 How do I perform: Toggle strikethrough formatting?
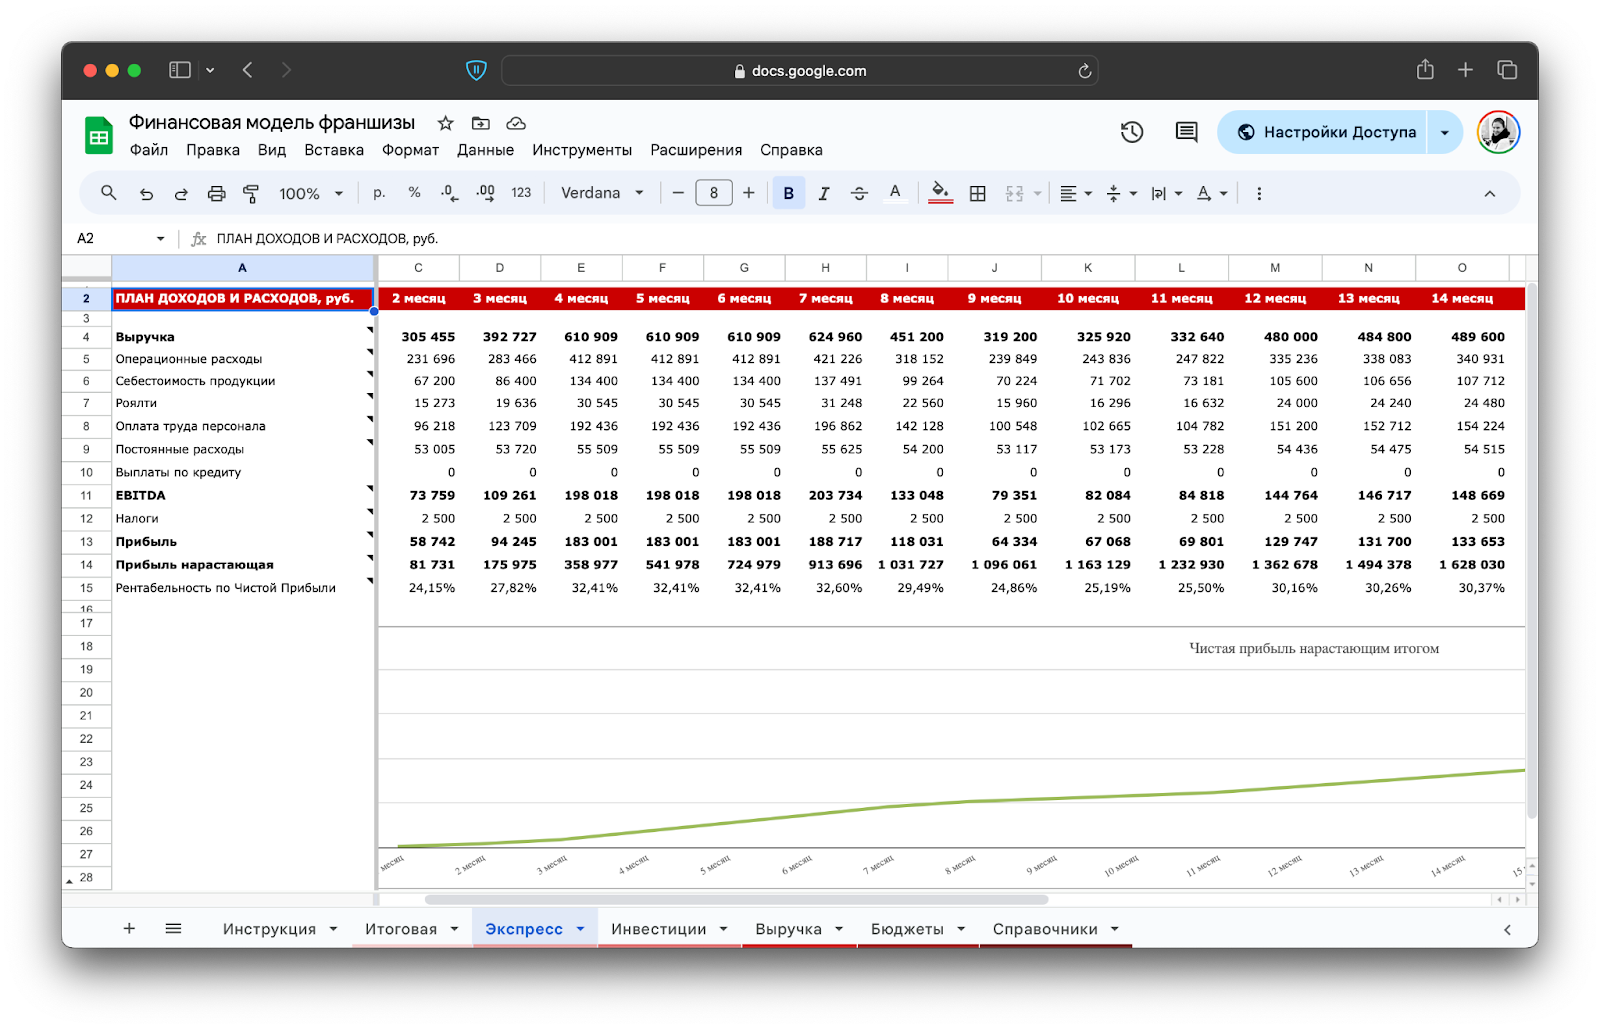coord(859,194)
